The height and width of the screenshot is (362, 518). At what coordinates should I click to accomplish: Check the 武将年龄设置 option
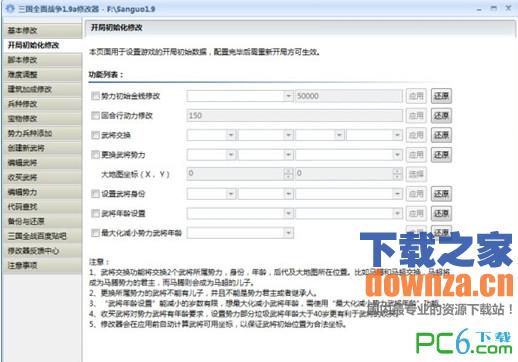point(95,213)
